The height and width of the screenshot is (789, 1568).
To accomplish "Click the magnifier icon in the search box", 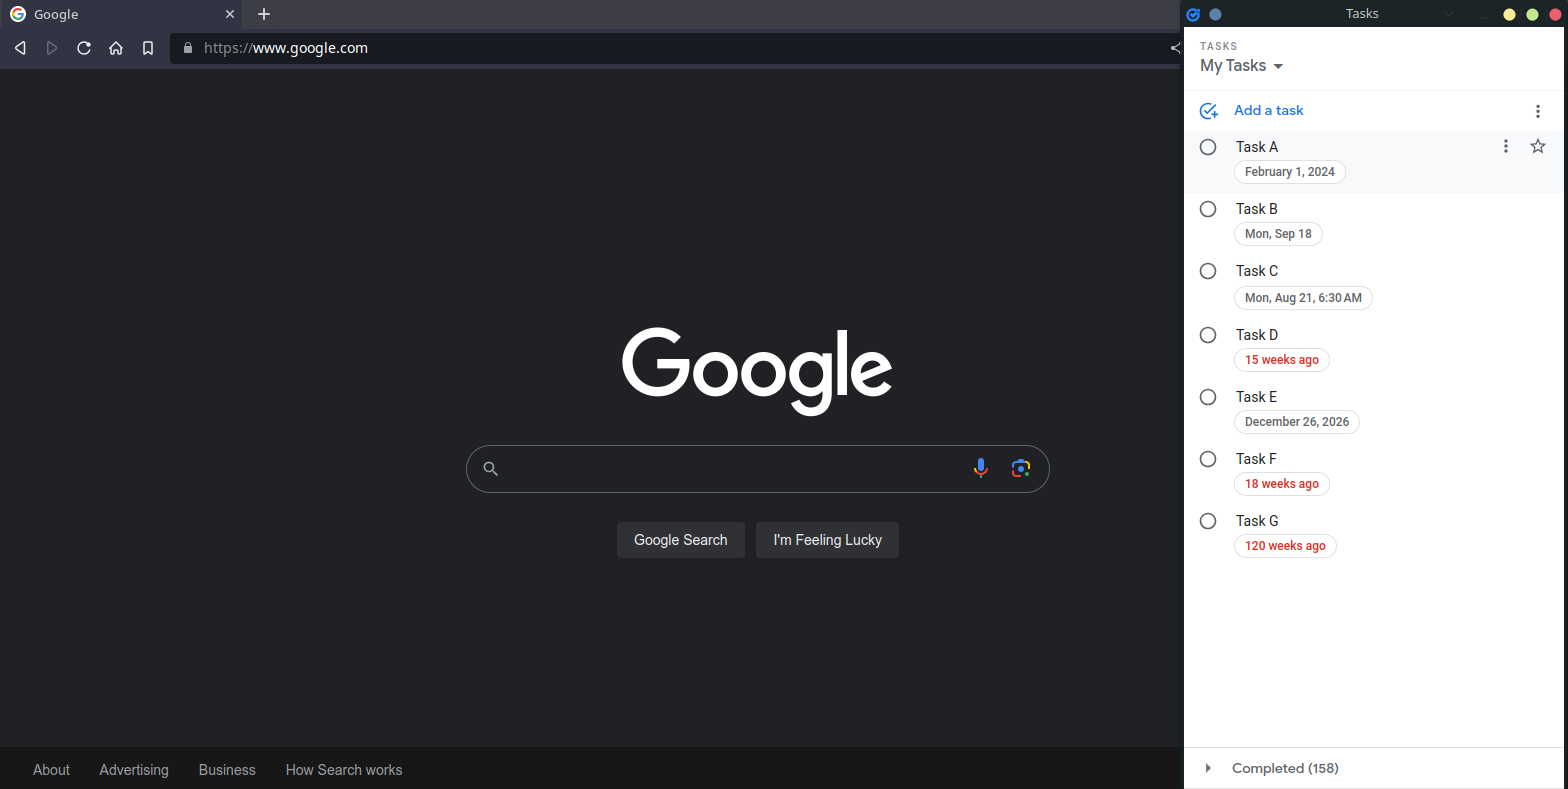I will tap(490, 468).
